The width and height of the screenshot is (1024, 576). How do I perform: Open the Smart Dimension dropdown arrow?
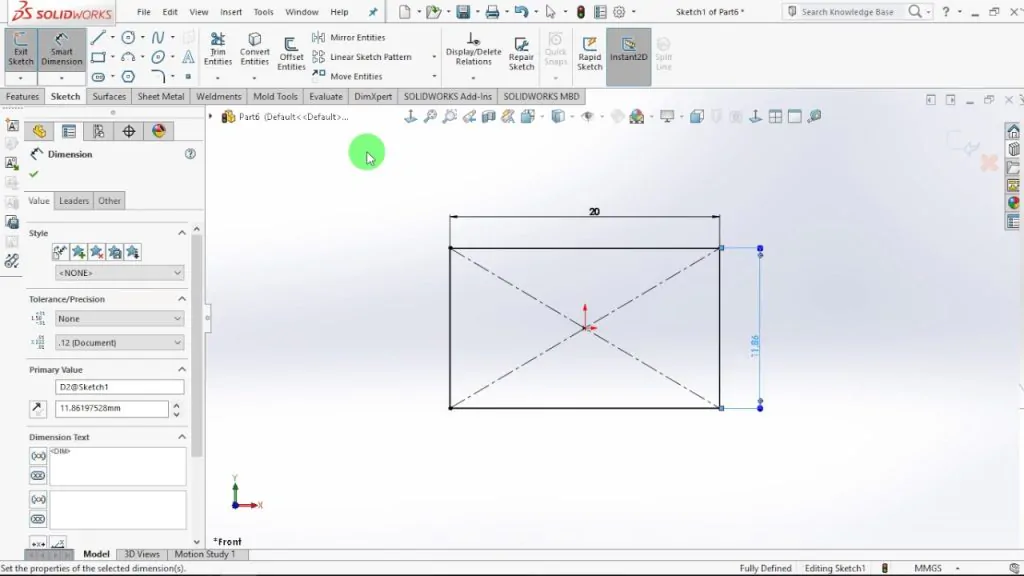(x=61, y=78)
